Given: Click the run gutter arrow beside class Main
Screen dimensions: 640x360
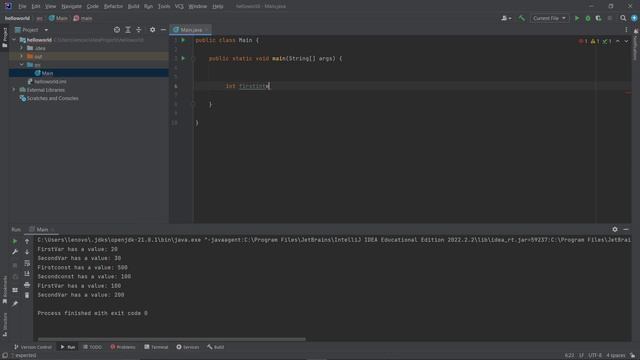Looking at the screenshot, I should tap(183, 40).
